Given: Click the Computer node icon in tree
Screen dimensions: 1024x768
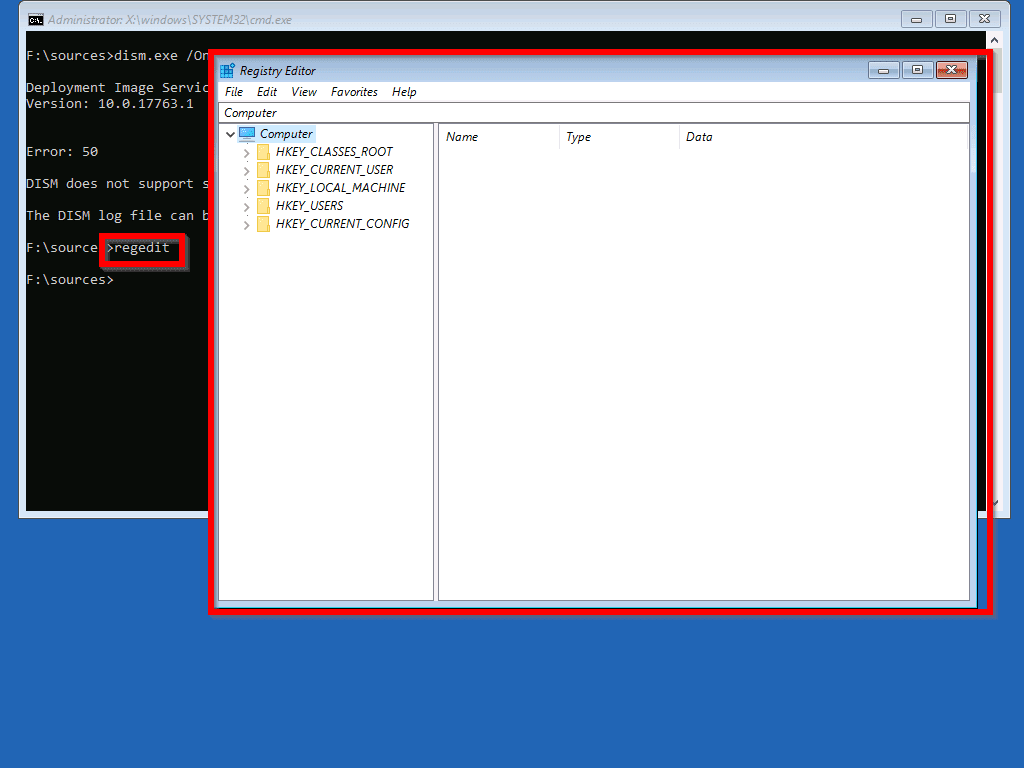Looking at the screenshot, I should [247, 134].
